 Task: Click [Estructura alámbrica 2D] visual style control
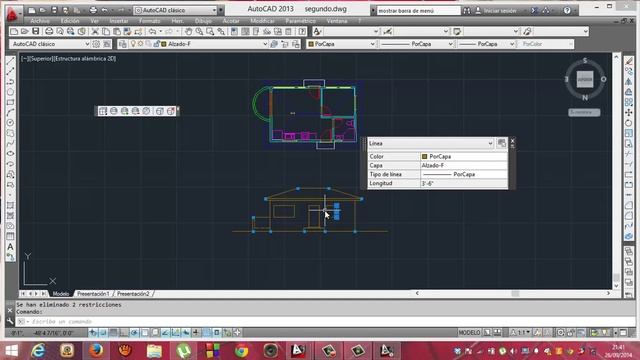85,59
